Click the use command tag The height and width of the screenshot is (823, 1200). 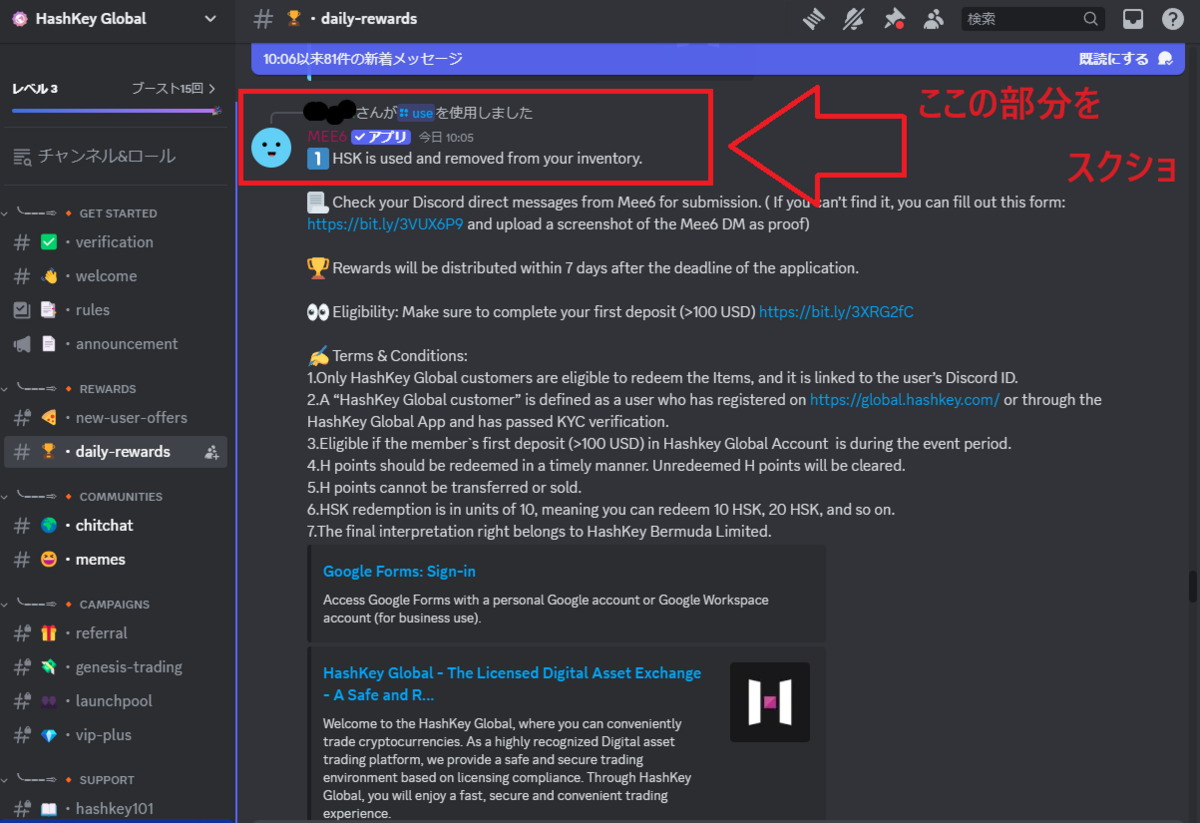click(416, 113)
